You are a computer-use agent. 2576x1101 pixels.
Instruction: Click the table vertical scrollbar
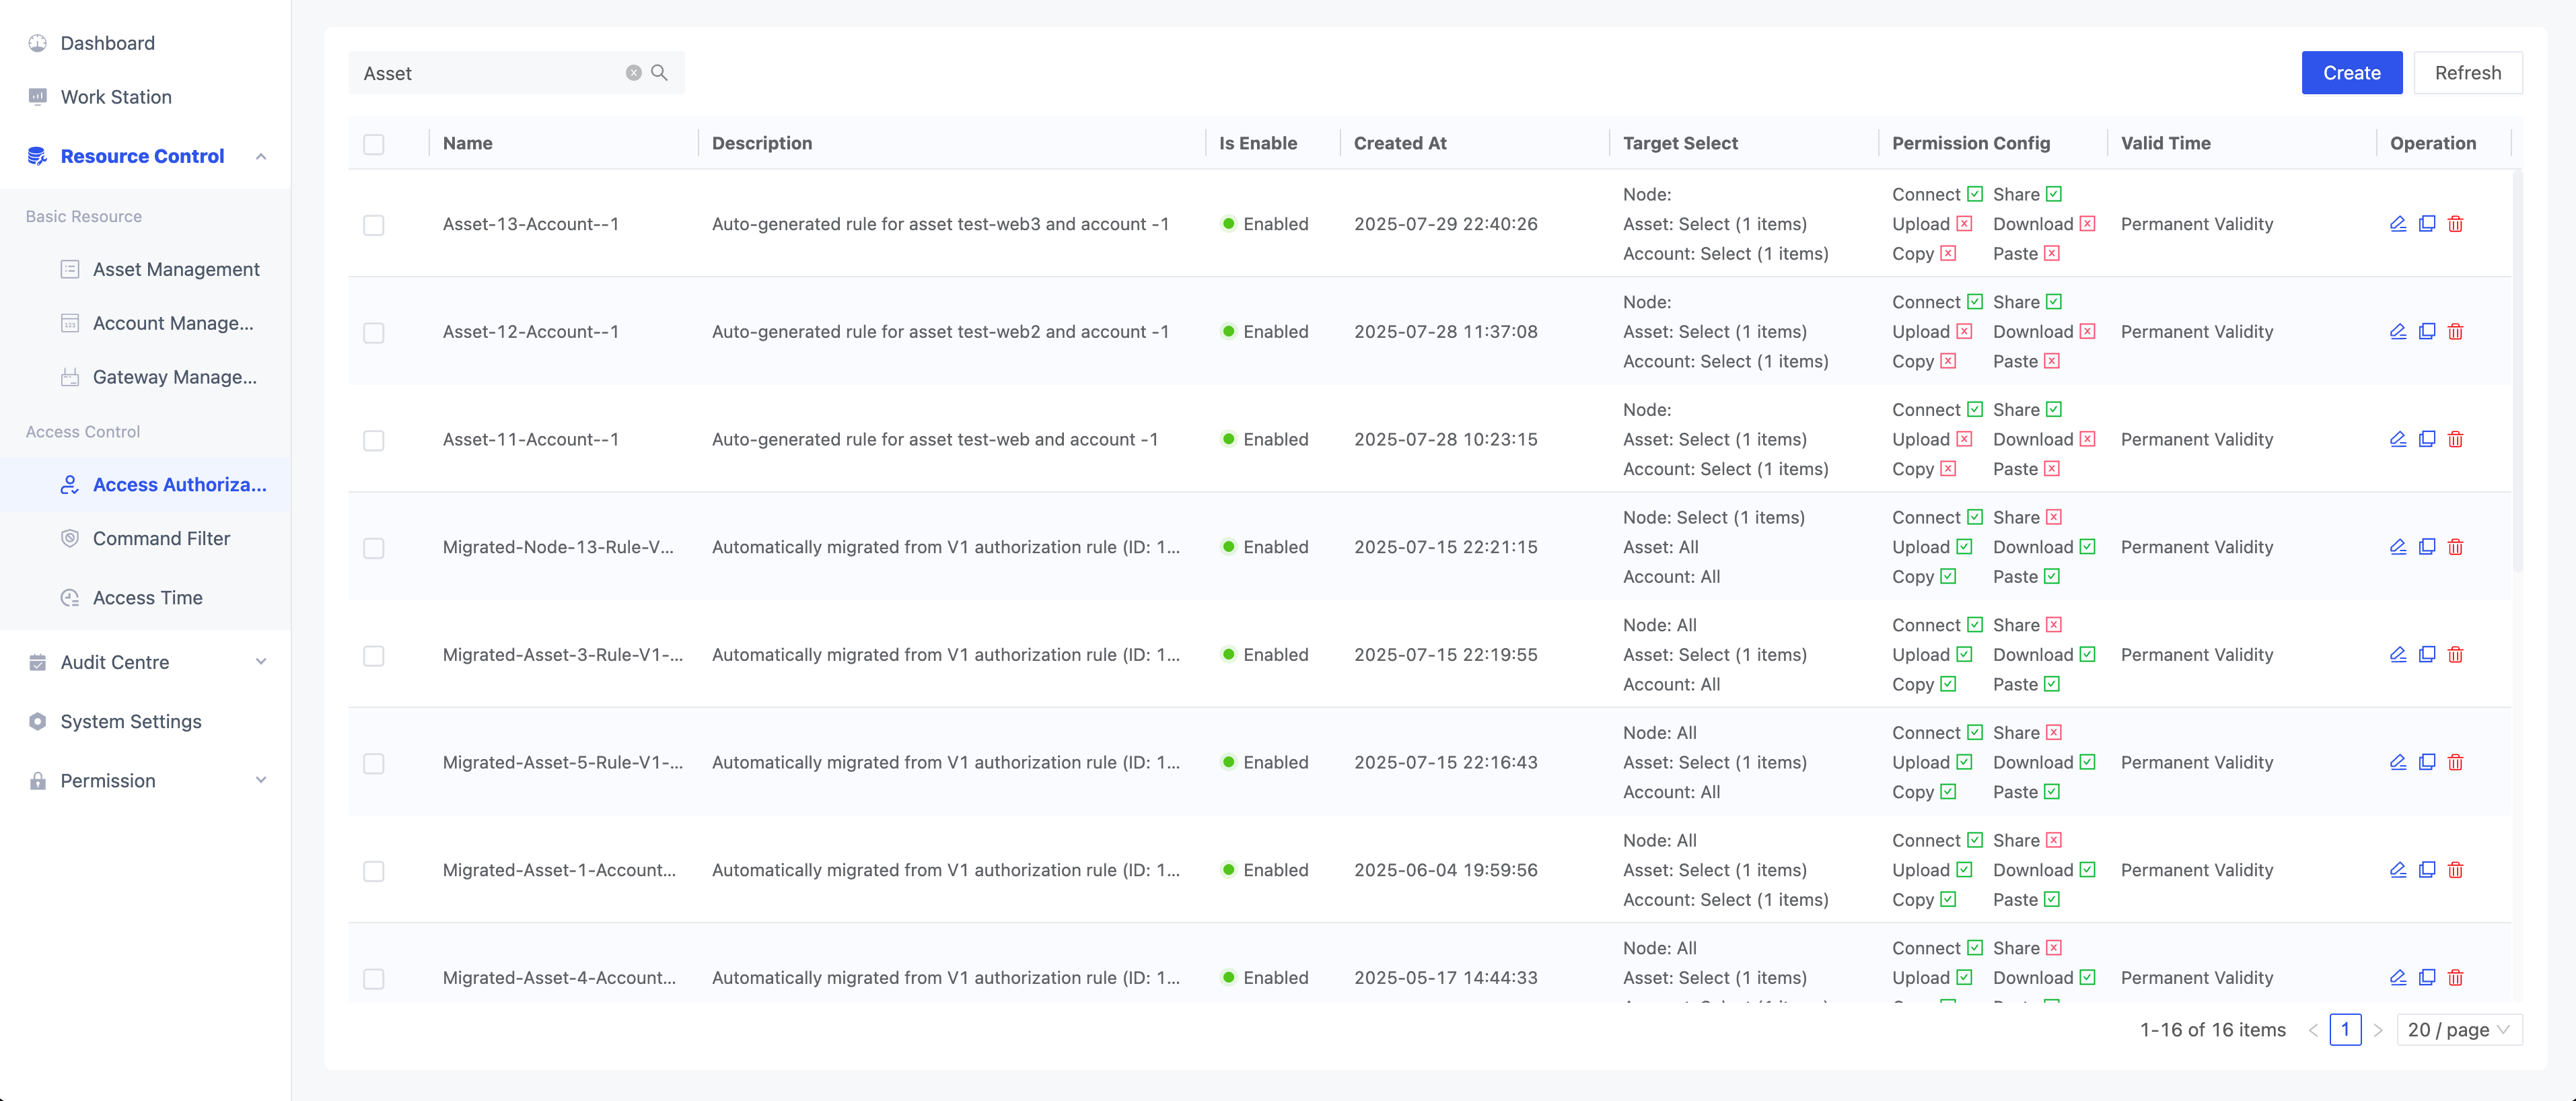(2517, 372)
